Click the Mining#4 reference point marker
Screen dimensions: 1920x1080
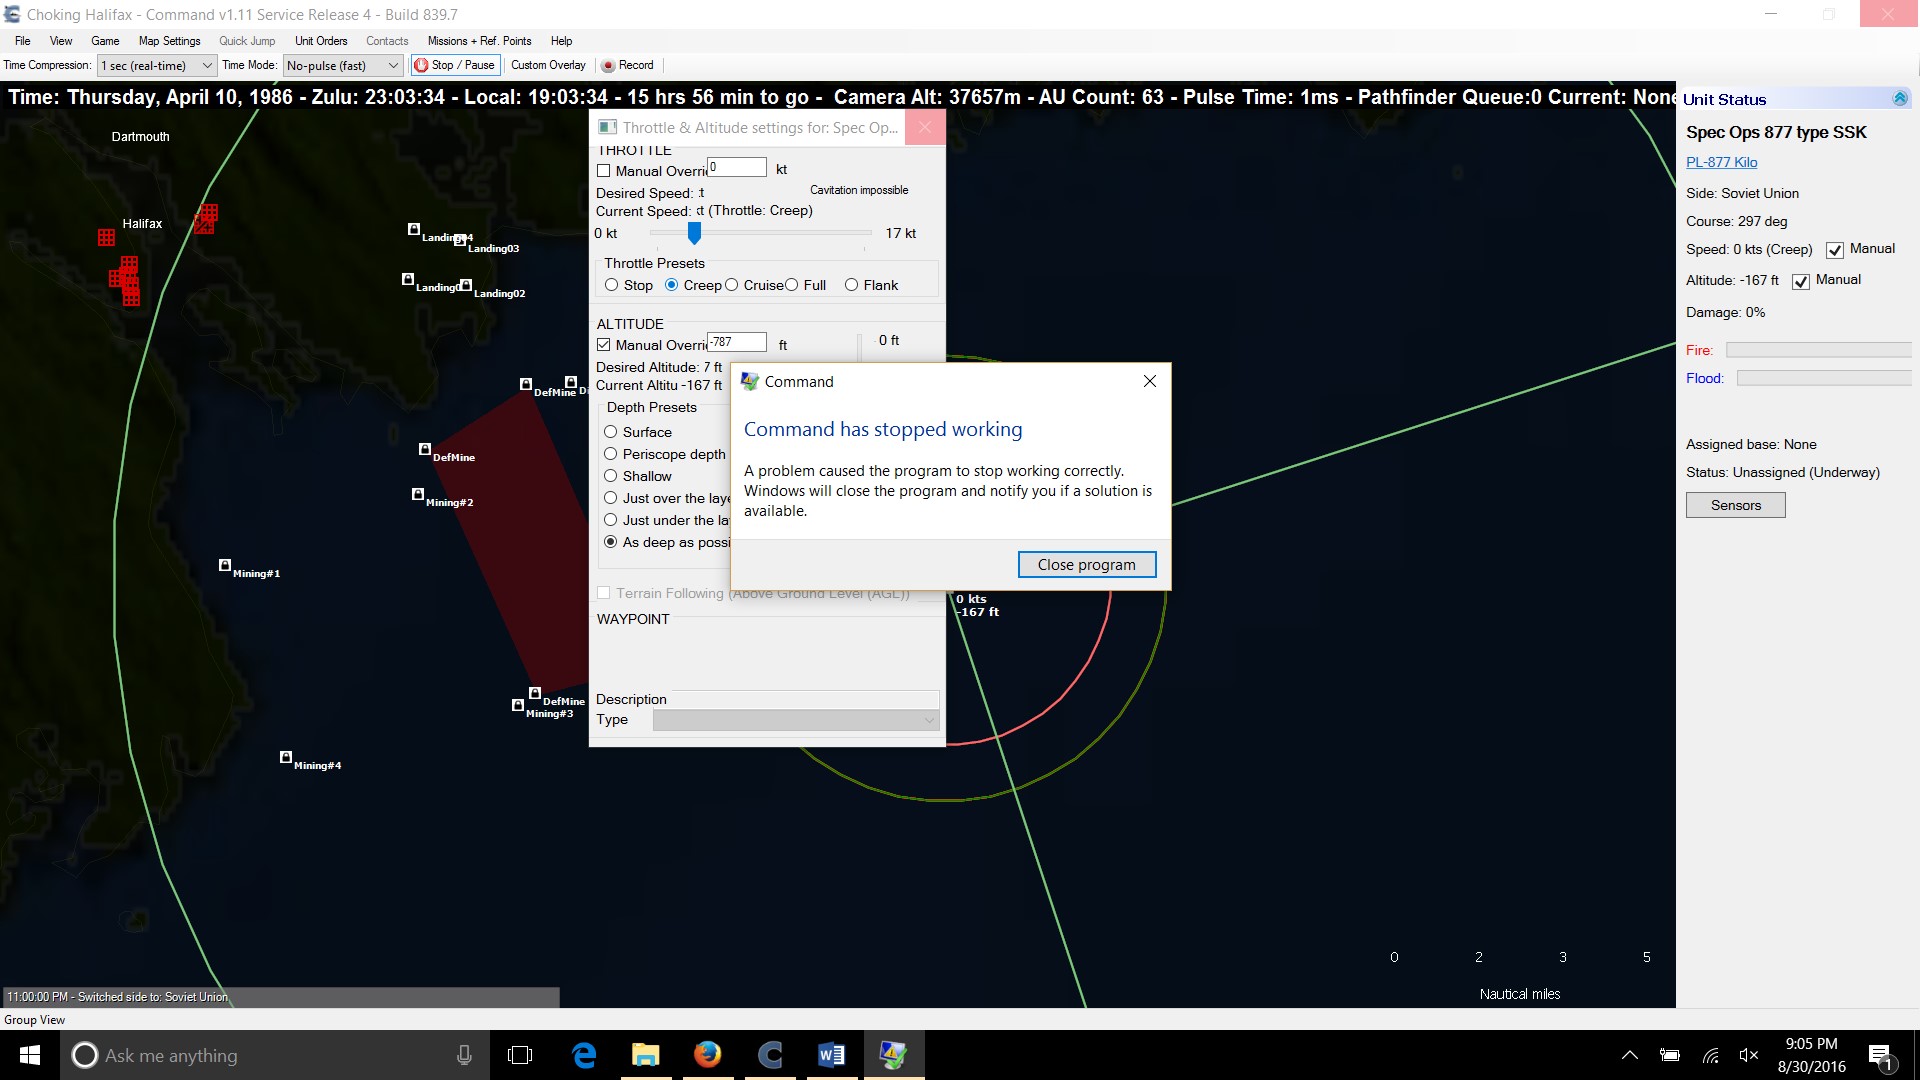point(286,758)
